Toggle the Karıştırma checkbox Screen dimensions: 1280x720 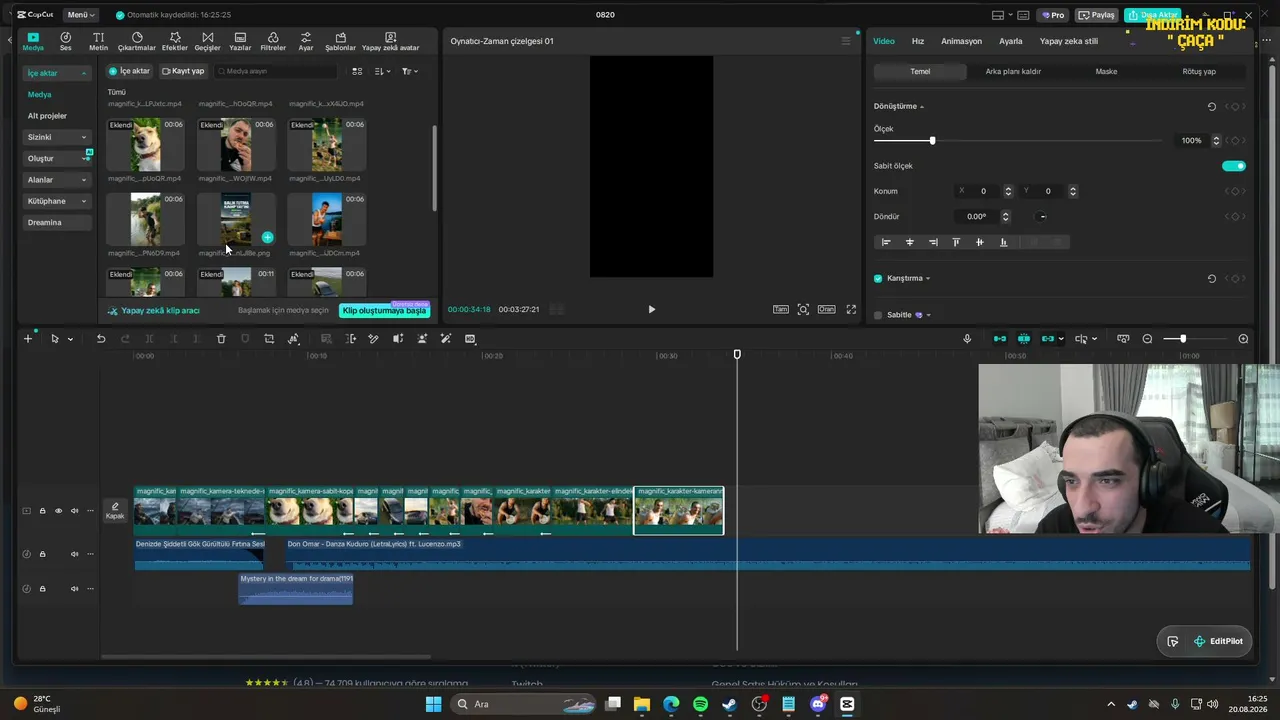coord(878,278)
